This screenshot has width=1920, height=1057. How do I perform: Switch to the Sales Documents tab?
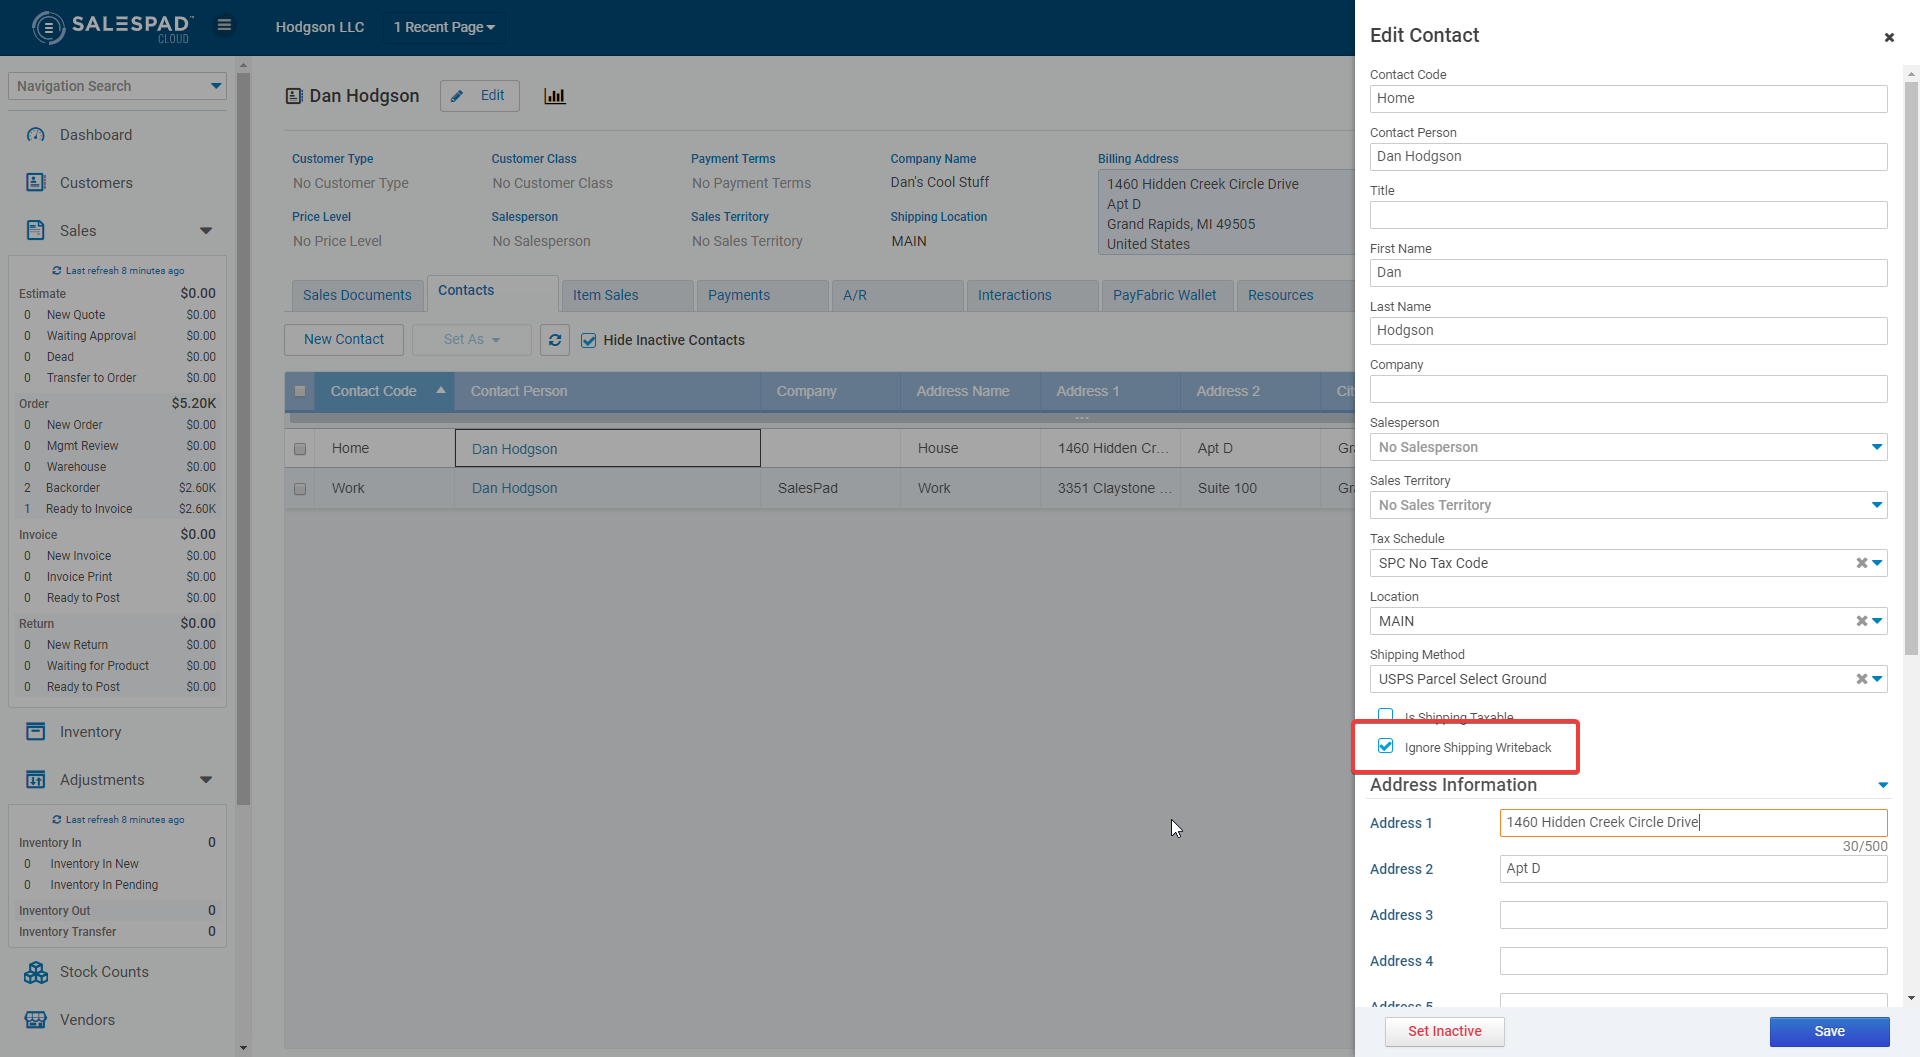pos(357,295)
